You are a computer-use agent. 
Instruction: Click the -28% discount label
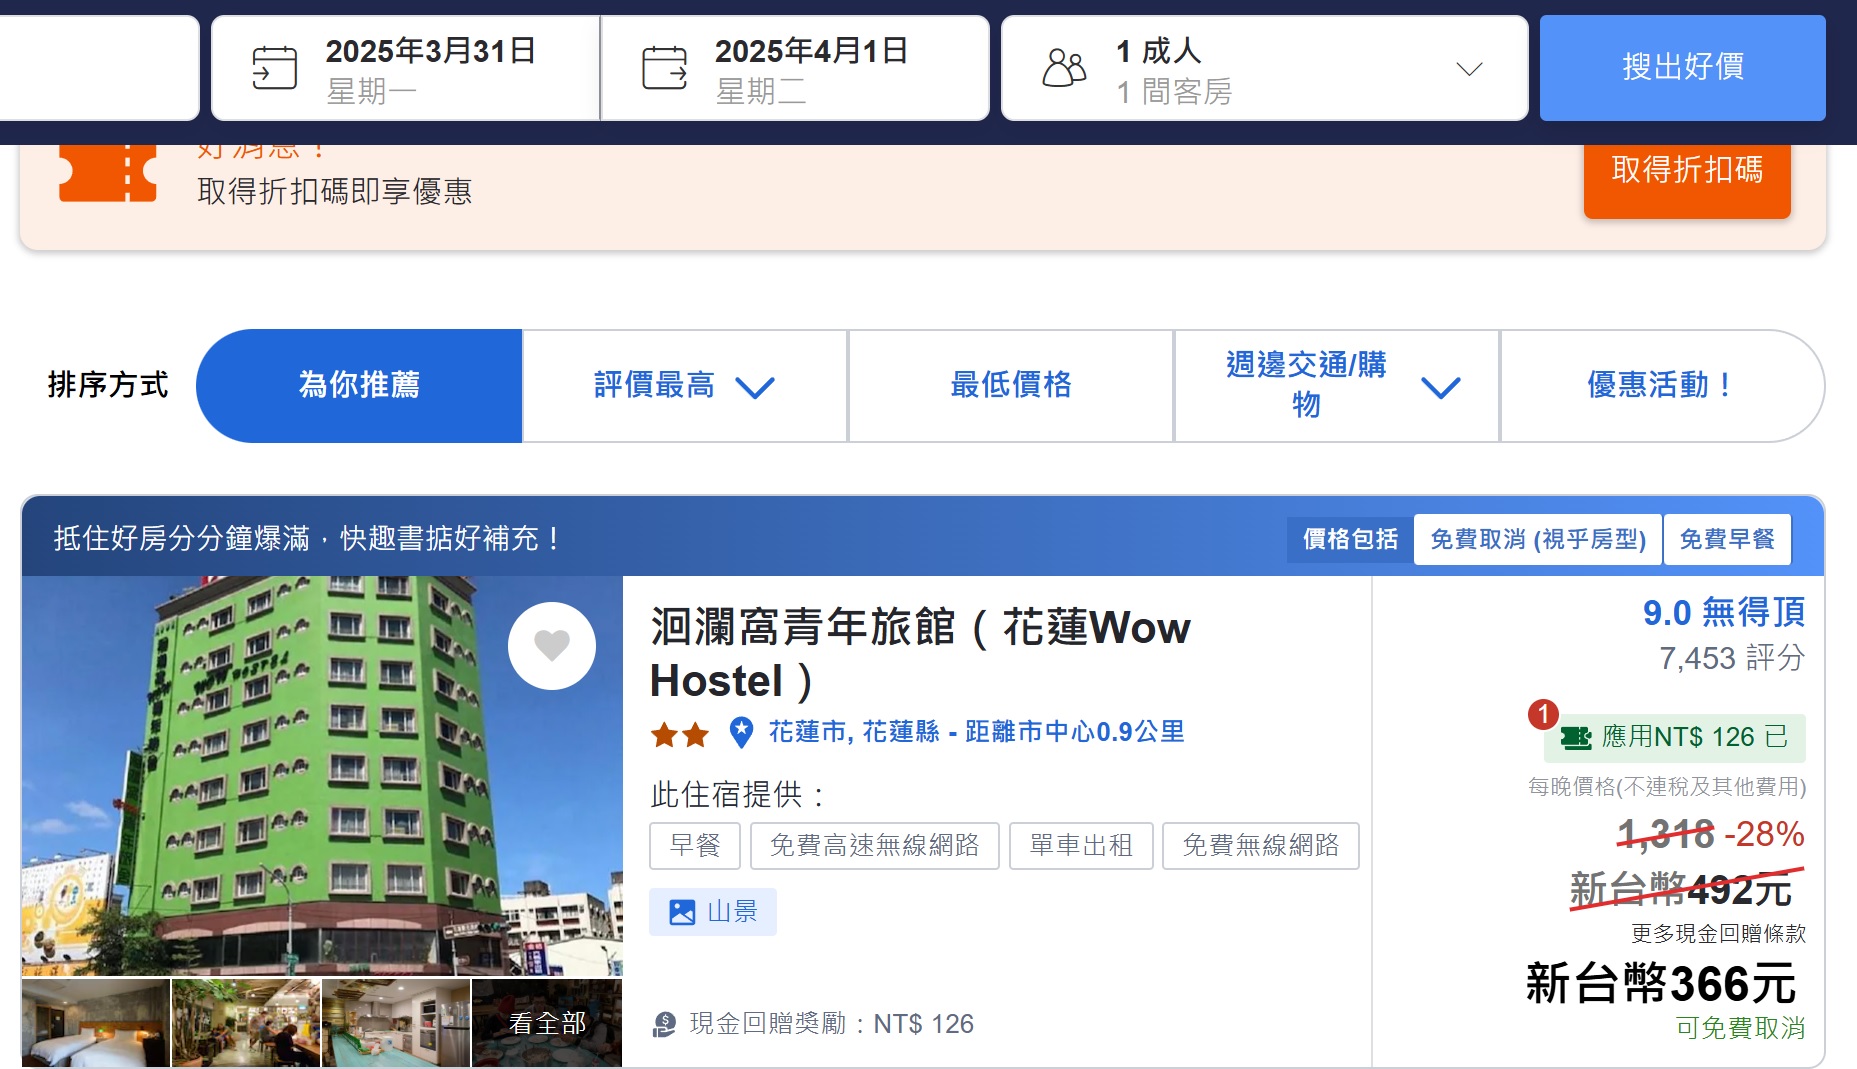point(1764,834)
